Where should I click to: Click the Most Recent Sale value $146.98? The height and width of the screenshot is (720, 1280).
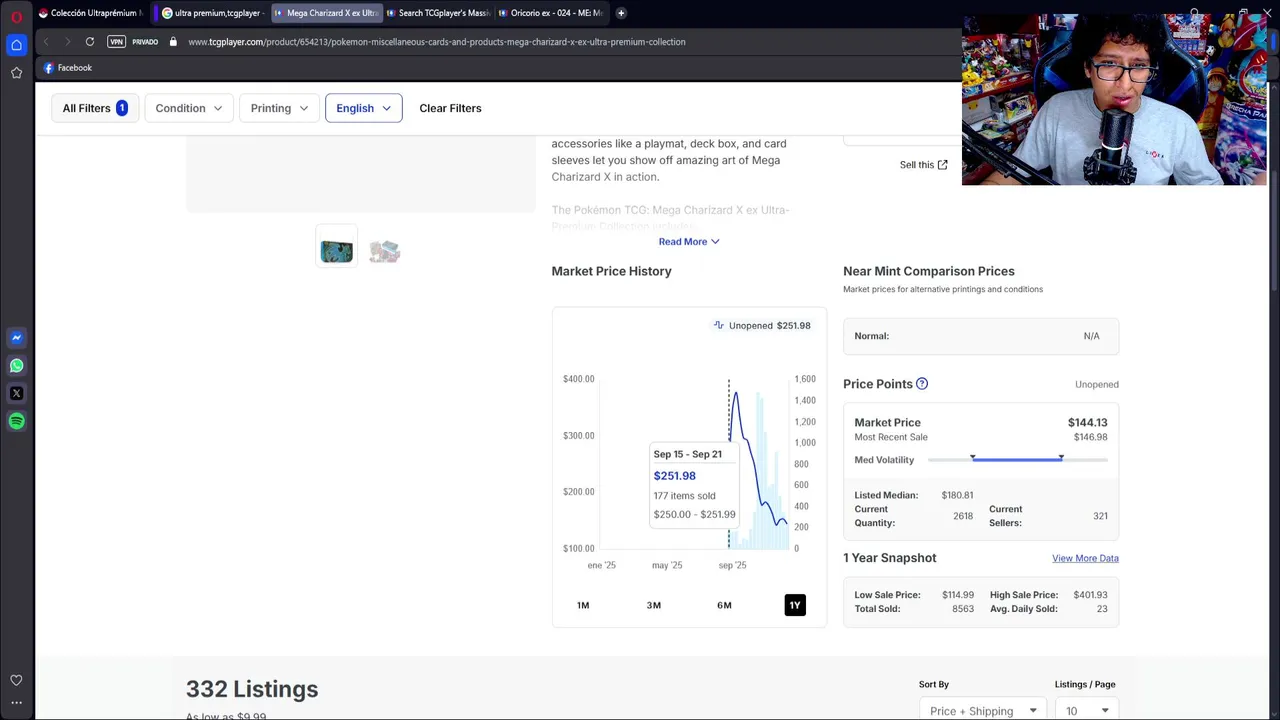click(x=1090, y=437)
